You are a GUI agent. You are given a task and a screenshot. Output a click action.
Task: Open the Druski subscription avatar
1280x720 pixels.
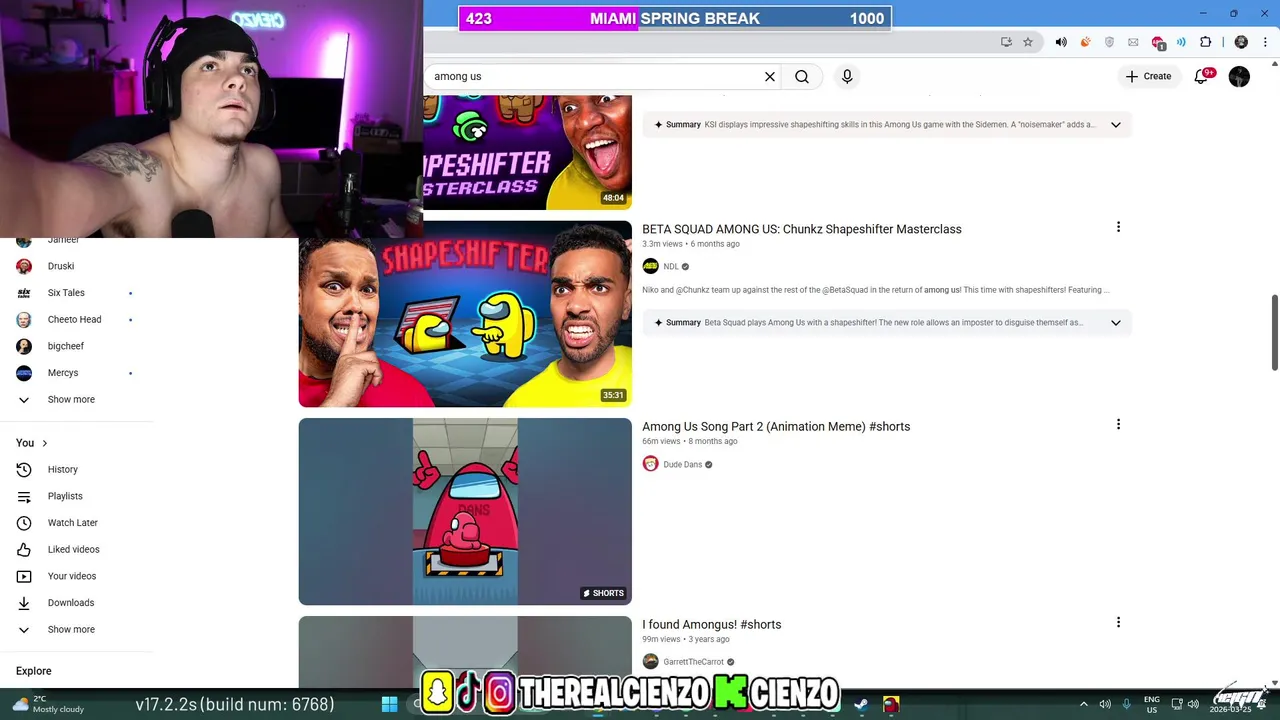click(24, 266)
